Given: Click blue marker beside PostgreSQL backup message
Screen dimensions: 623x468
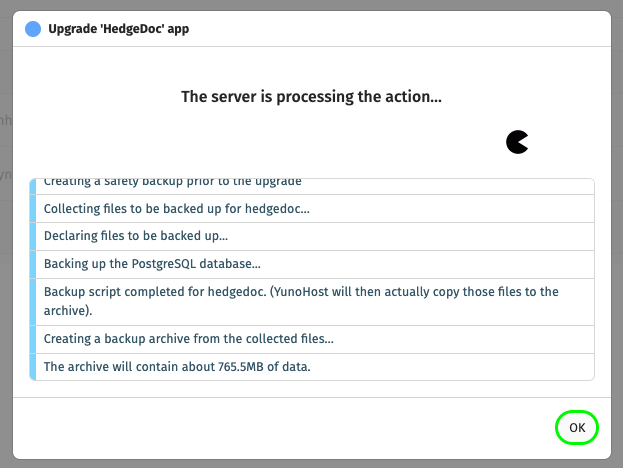Looking at the screenshot, I should click(x=33, y=264).
